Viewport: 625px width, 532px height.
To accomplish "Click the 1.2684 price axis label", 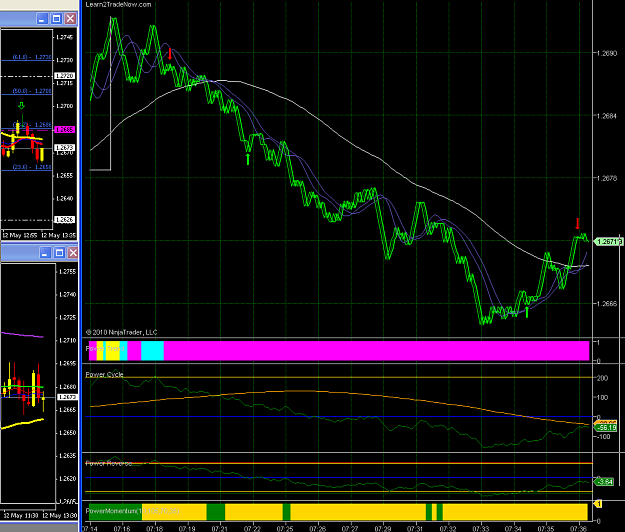I will point(607,116).
